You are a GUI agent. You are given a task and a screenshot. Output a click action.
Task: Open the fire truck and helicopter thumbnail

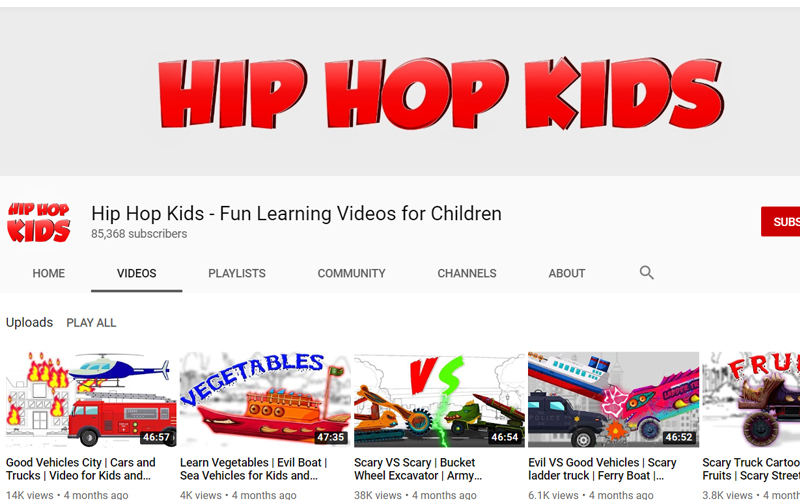click(x=91, y=399)
